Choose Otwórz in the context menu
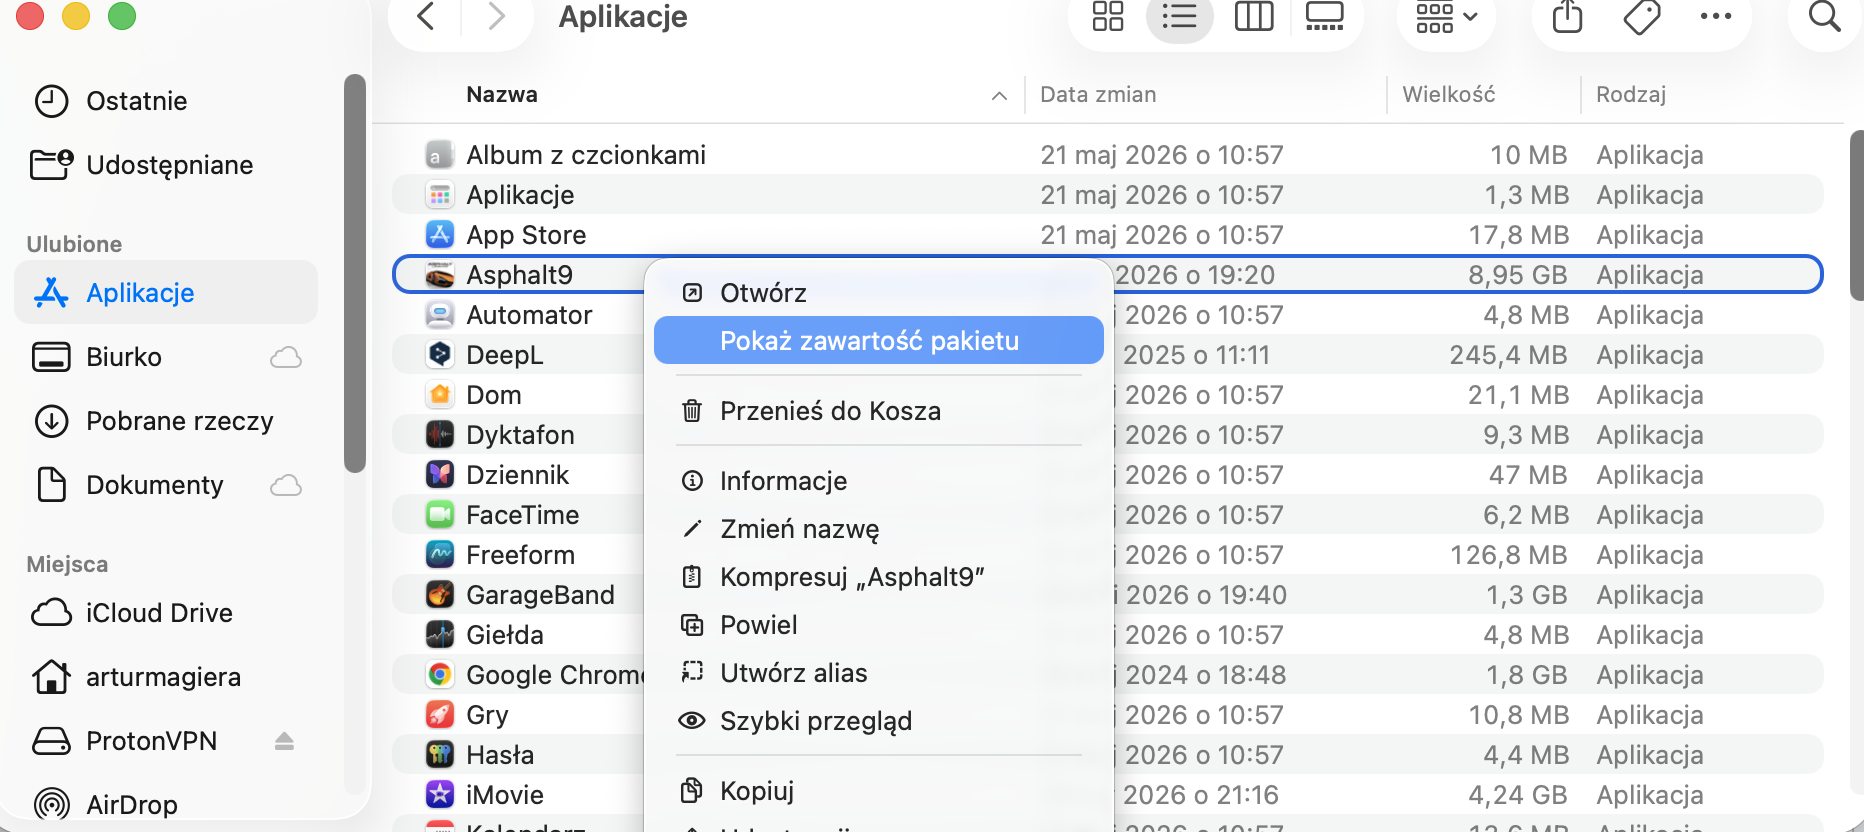 click(x=878, y=293)
